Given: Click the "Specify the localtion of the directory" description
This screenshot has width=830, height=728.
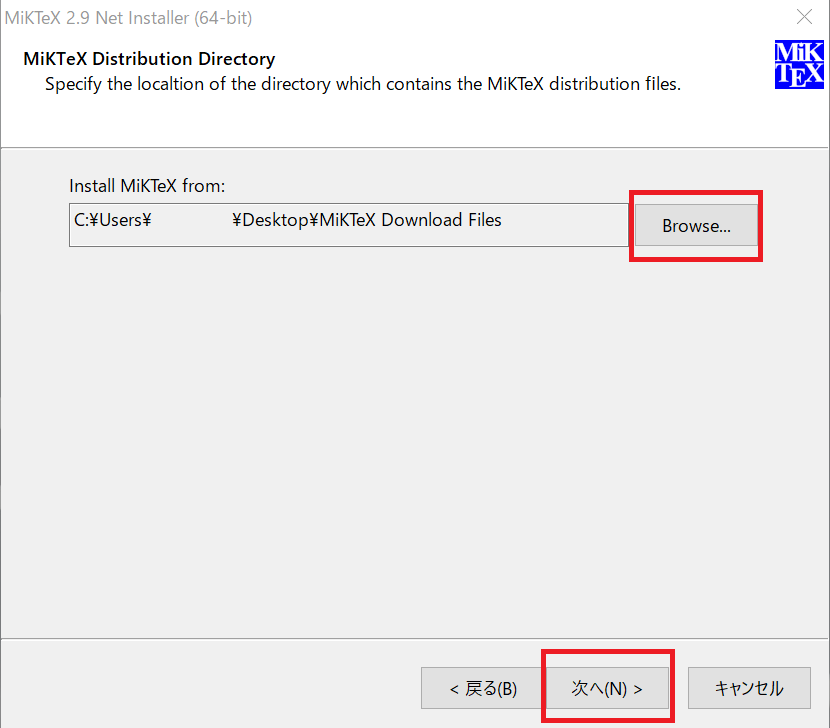Looking at the screenshot, I should pyautogui.click(x=363, y=84).
